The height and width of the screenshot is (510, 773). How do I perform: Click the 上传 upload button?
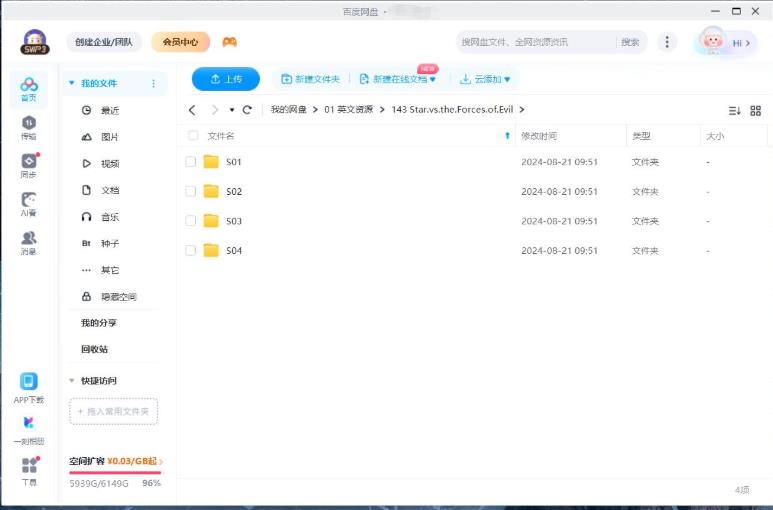click(x=226, y=79)
